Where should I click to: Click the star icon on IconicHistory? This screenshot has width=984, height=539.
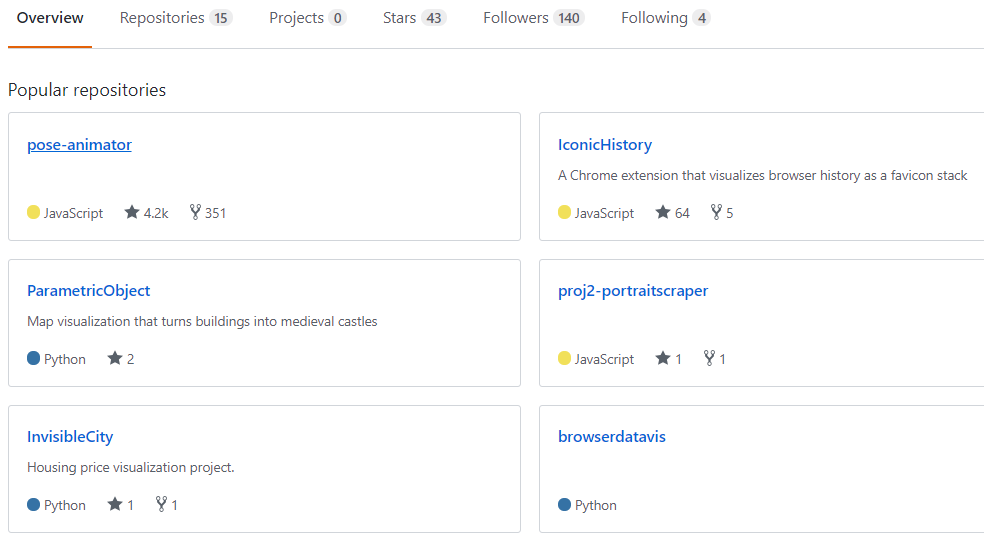(663, 212)
